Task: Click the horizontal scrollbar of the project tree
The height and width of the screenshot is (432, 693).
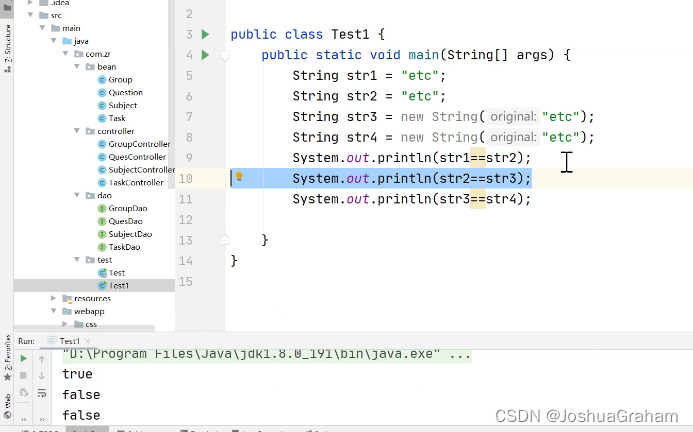Action: coord(84,328)
